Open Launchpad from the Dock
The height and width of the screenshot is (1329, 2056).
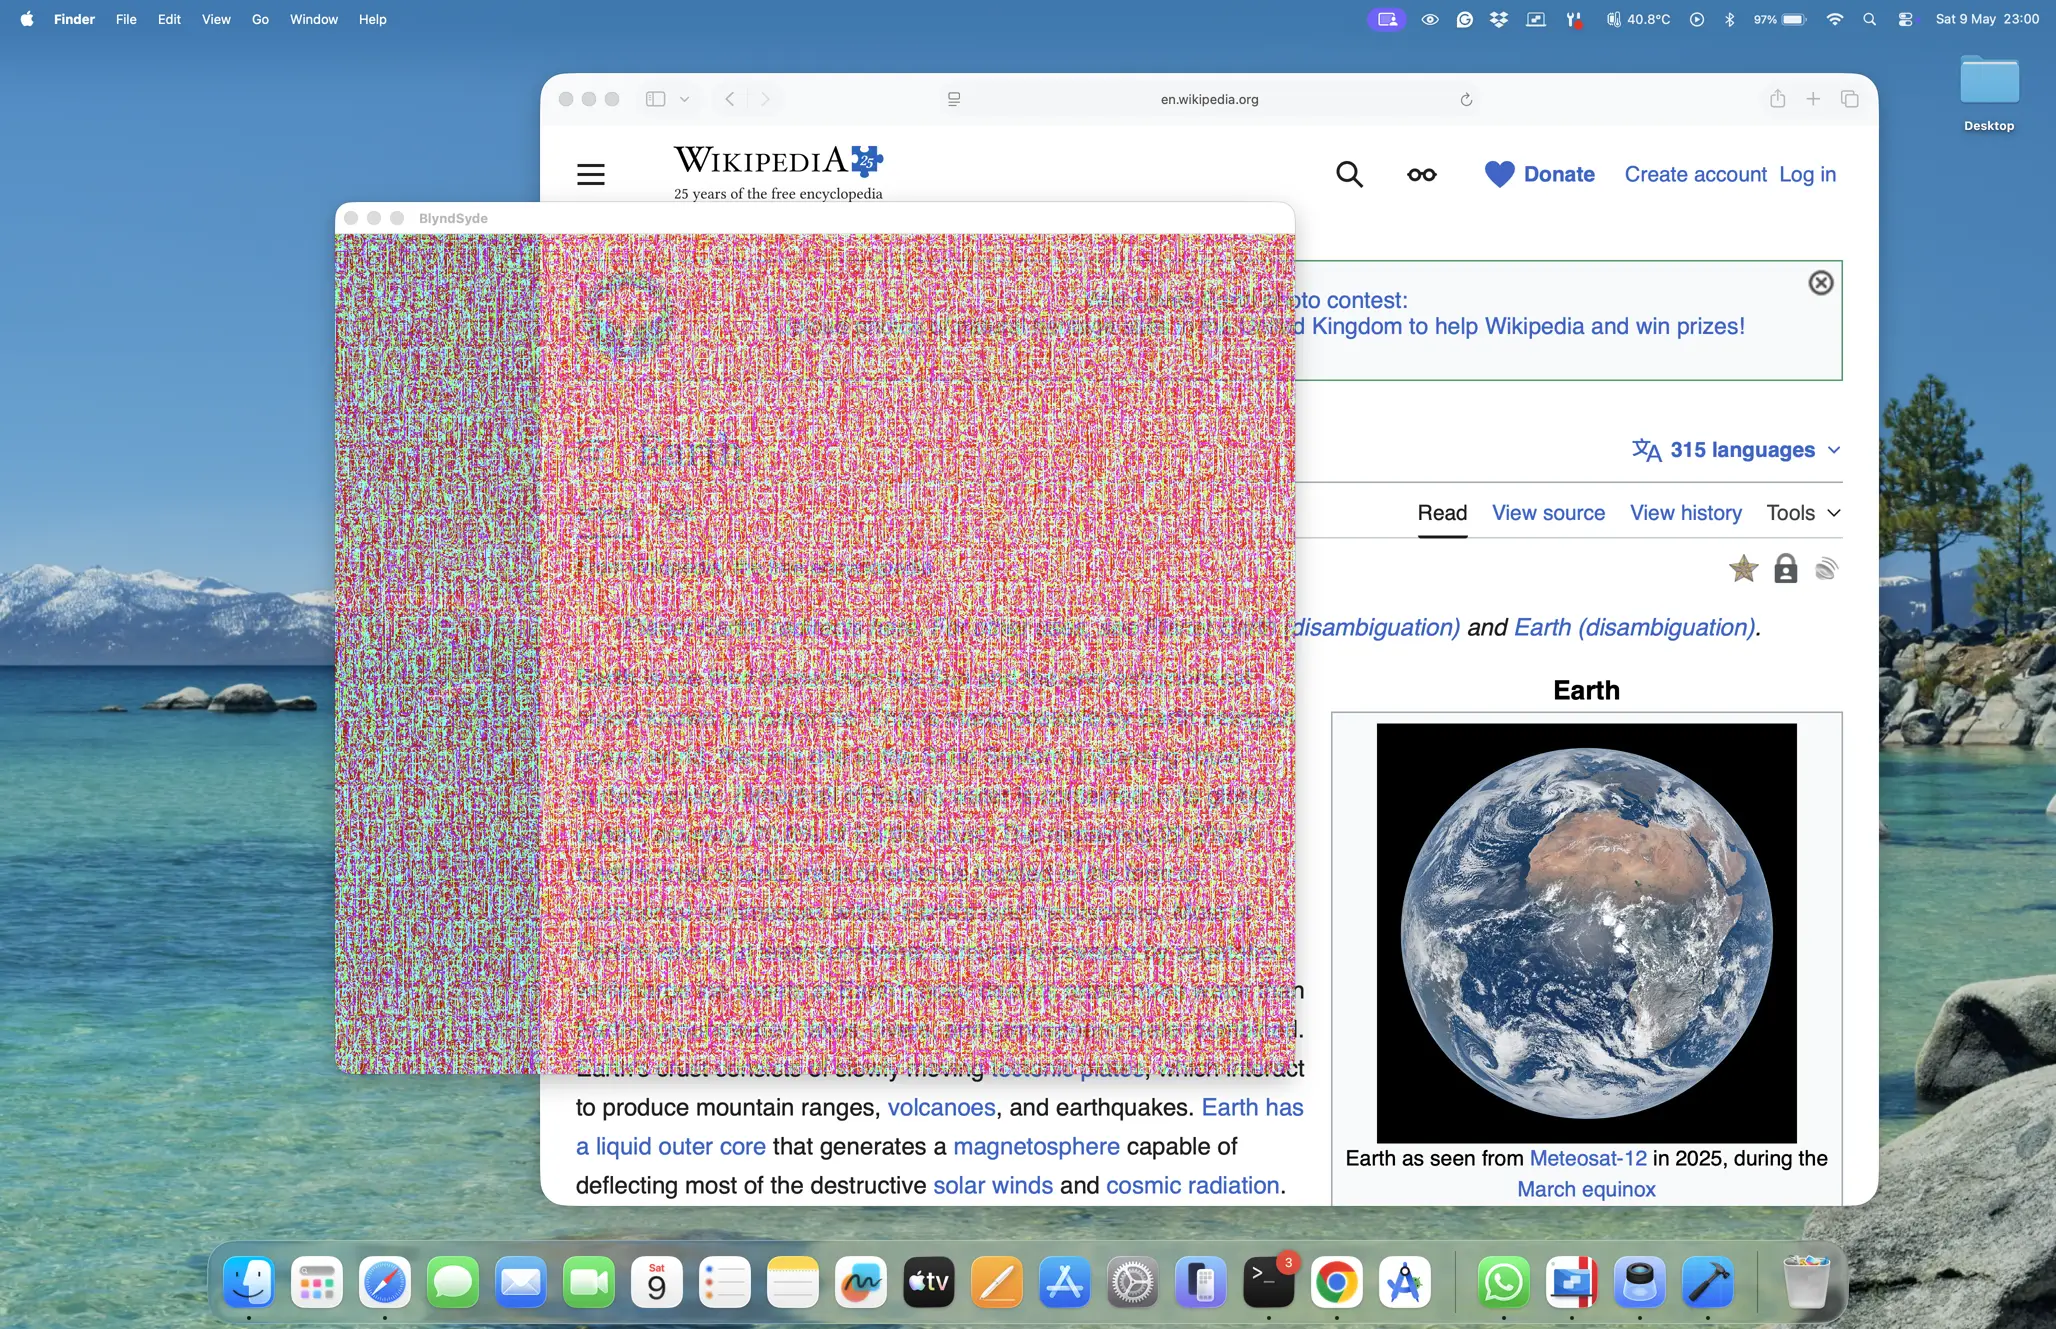point(317,1283)
